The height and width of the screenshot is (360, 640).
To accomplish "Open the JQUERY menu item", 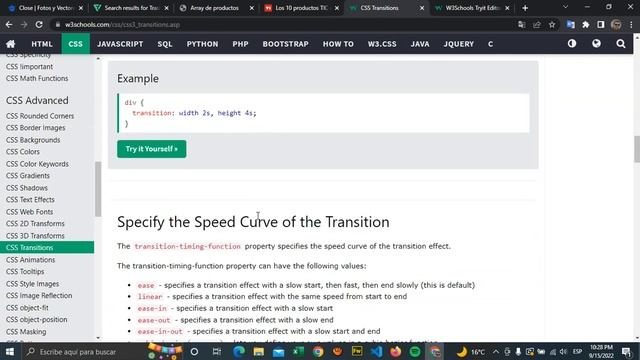I will 459,44.
